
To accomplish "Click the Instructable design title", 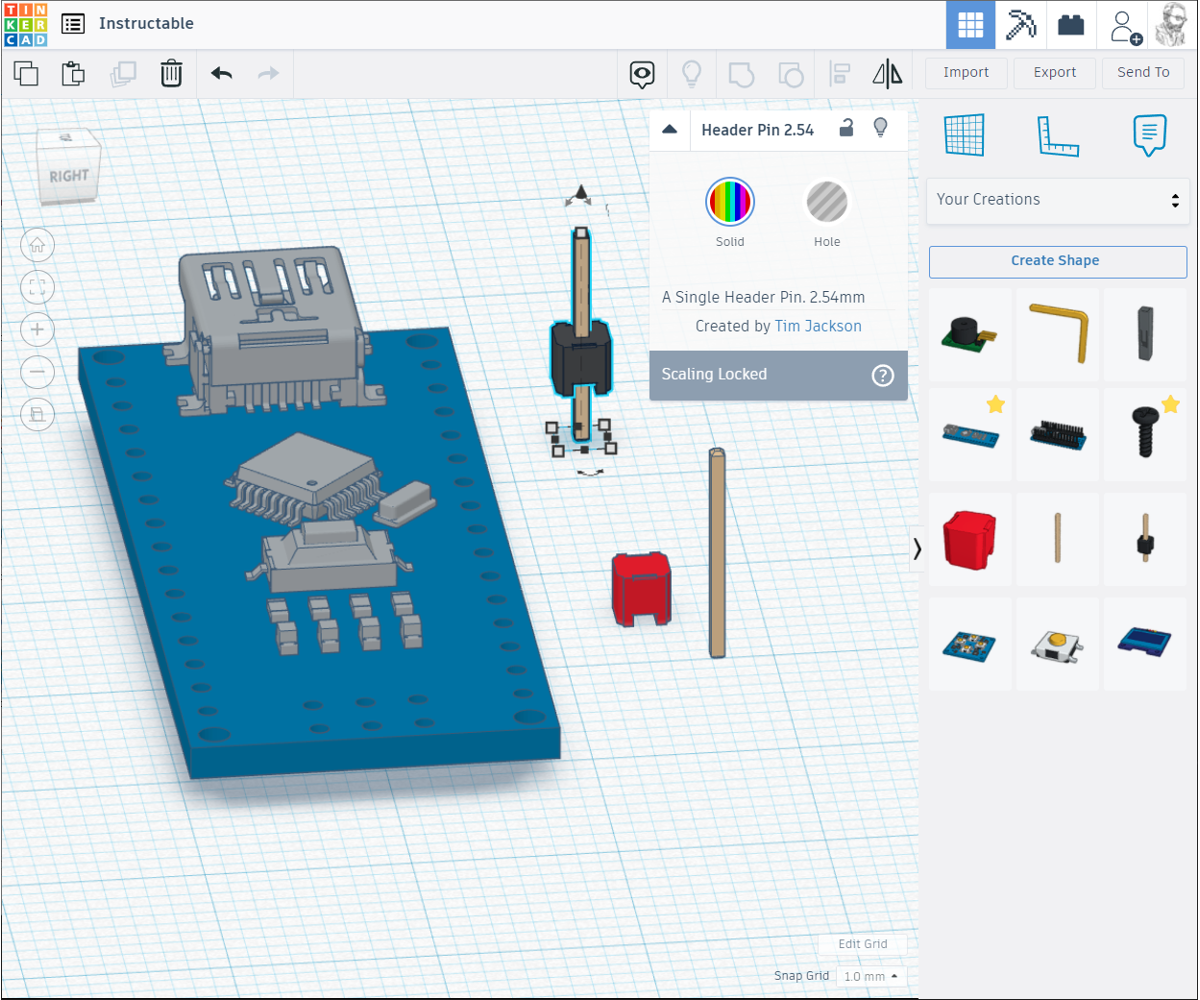I will 146,24.
